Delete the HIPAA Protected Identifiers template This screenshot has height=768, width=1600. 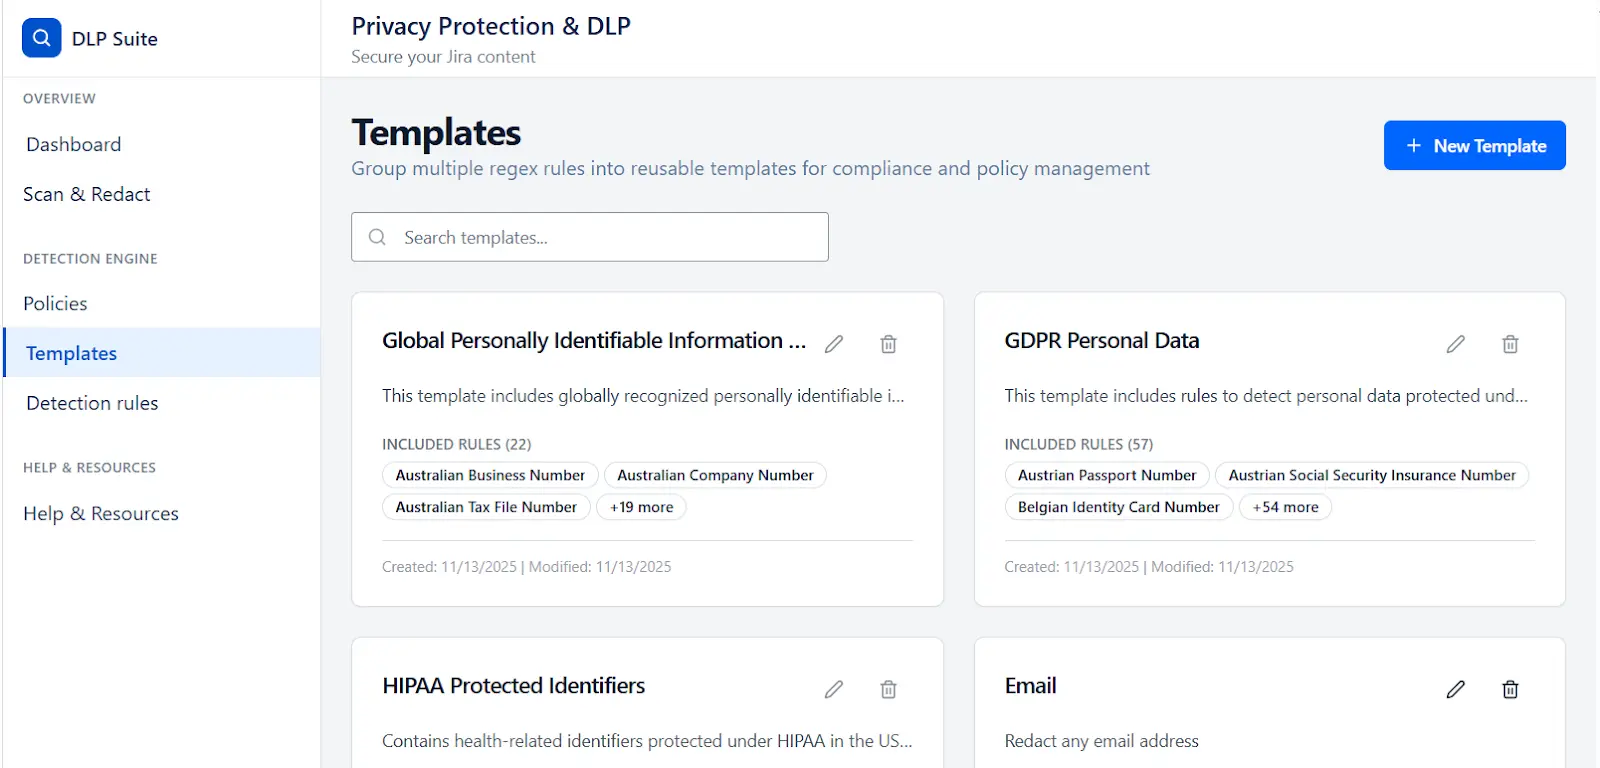pyautogui.click(x=888, y=689)
